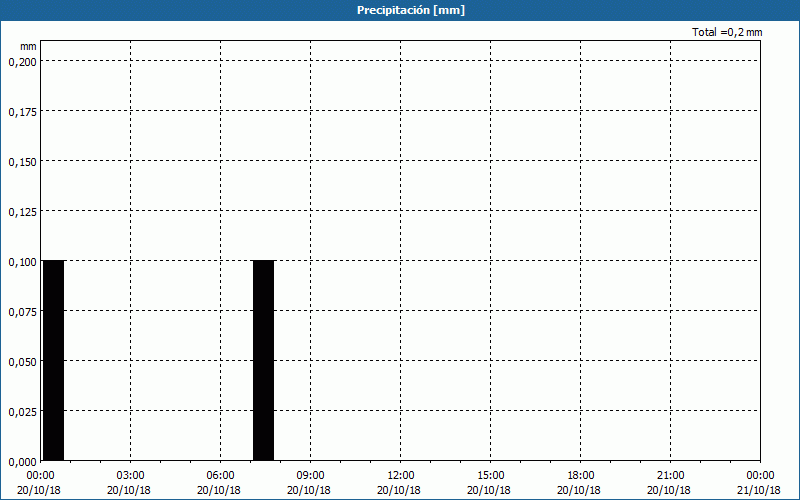Click the 12:00 time axis label
This screenshot has width=800, height=500.
pyautogui.click(x=401, y=476)
